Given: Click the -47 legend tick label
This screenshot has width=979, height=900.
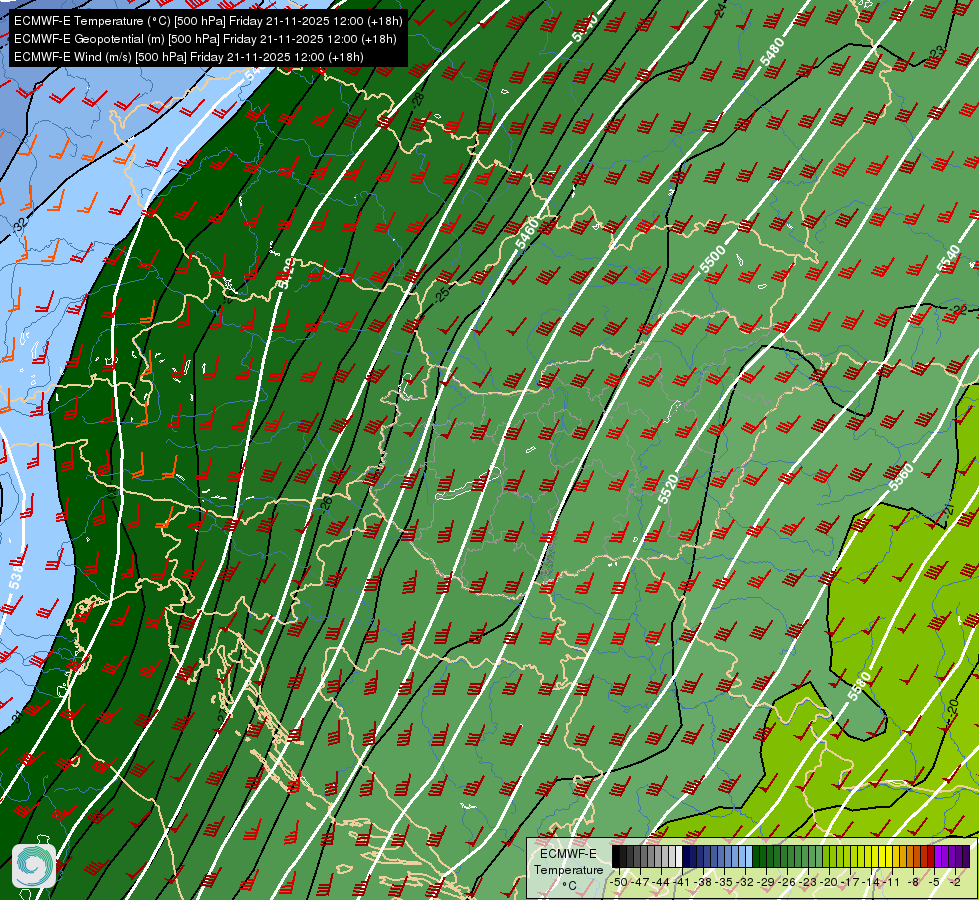Looking at the screenshot, I should coord(641,882).
